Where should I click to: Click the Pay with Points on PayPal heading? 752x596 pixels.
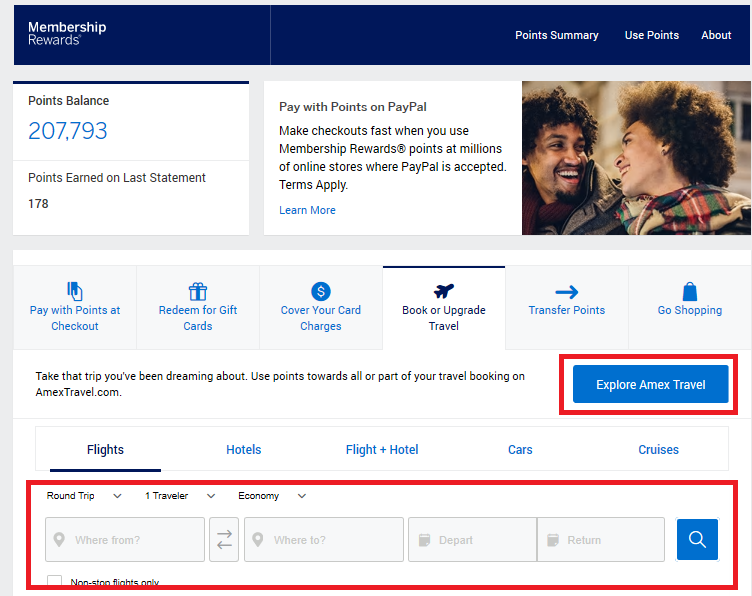tap(352, 107)
